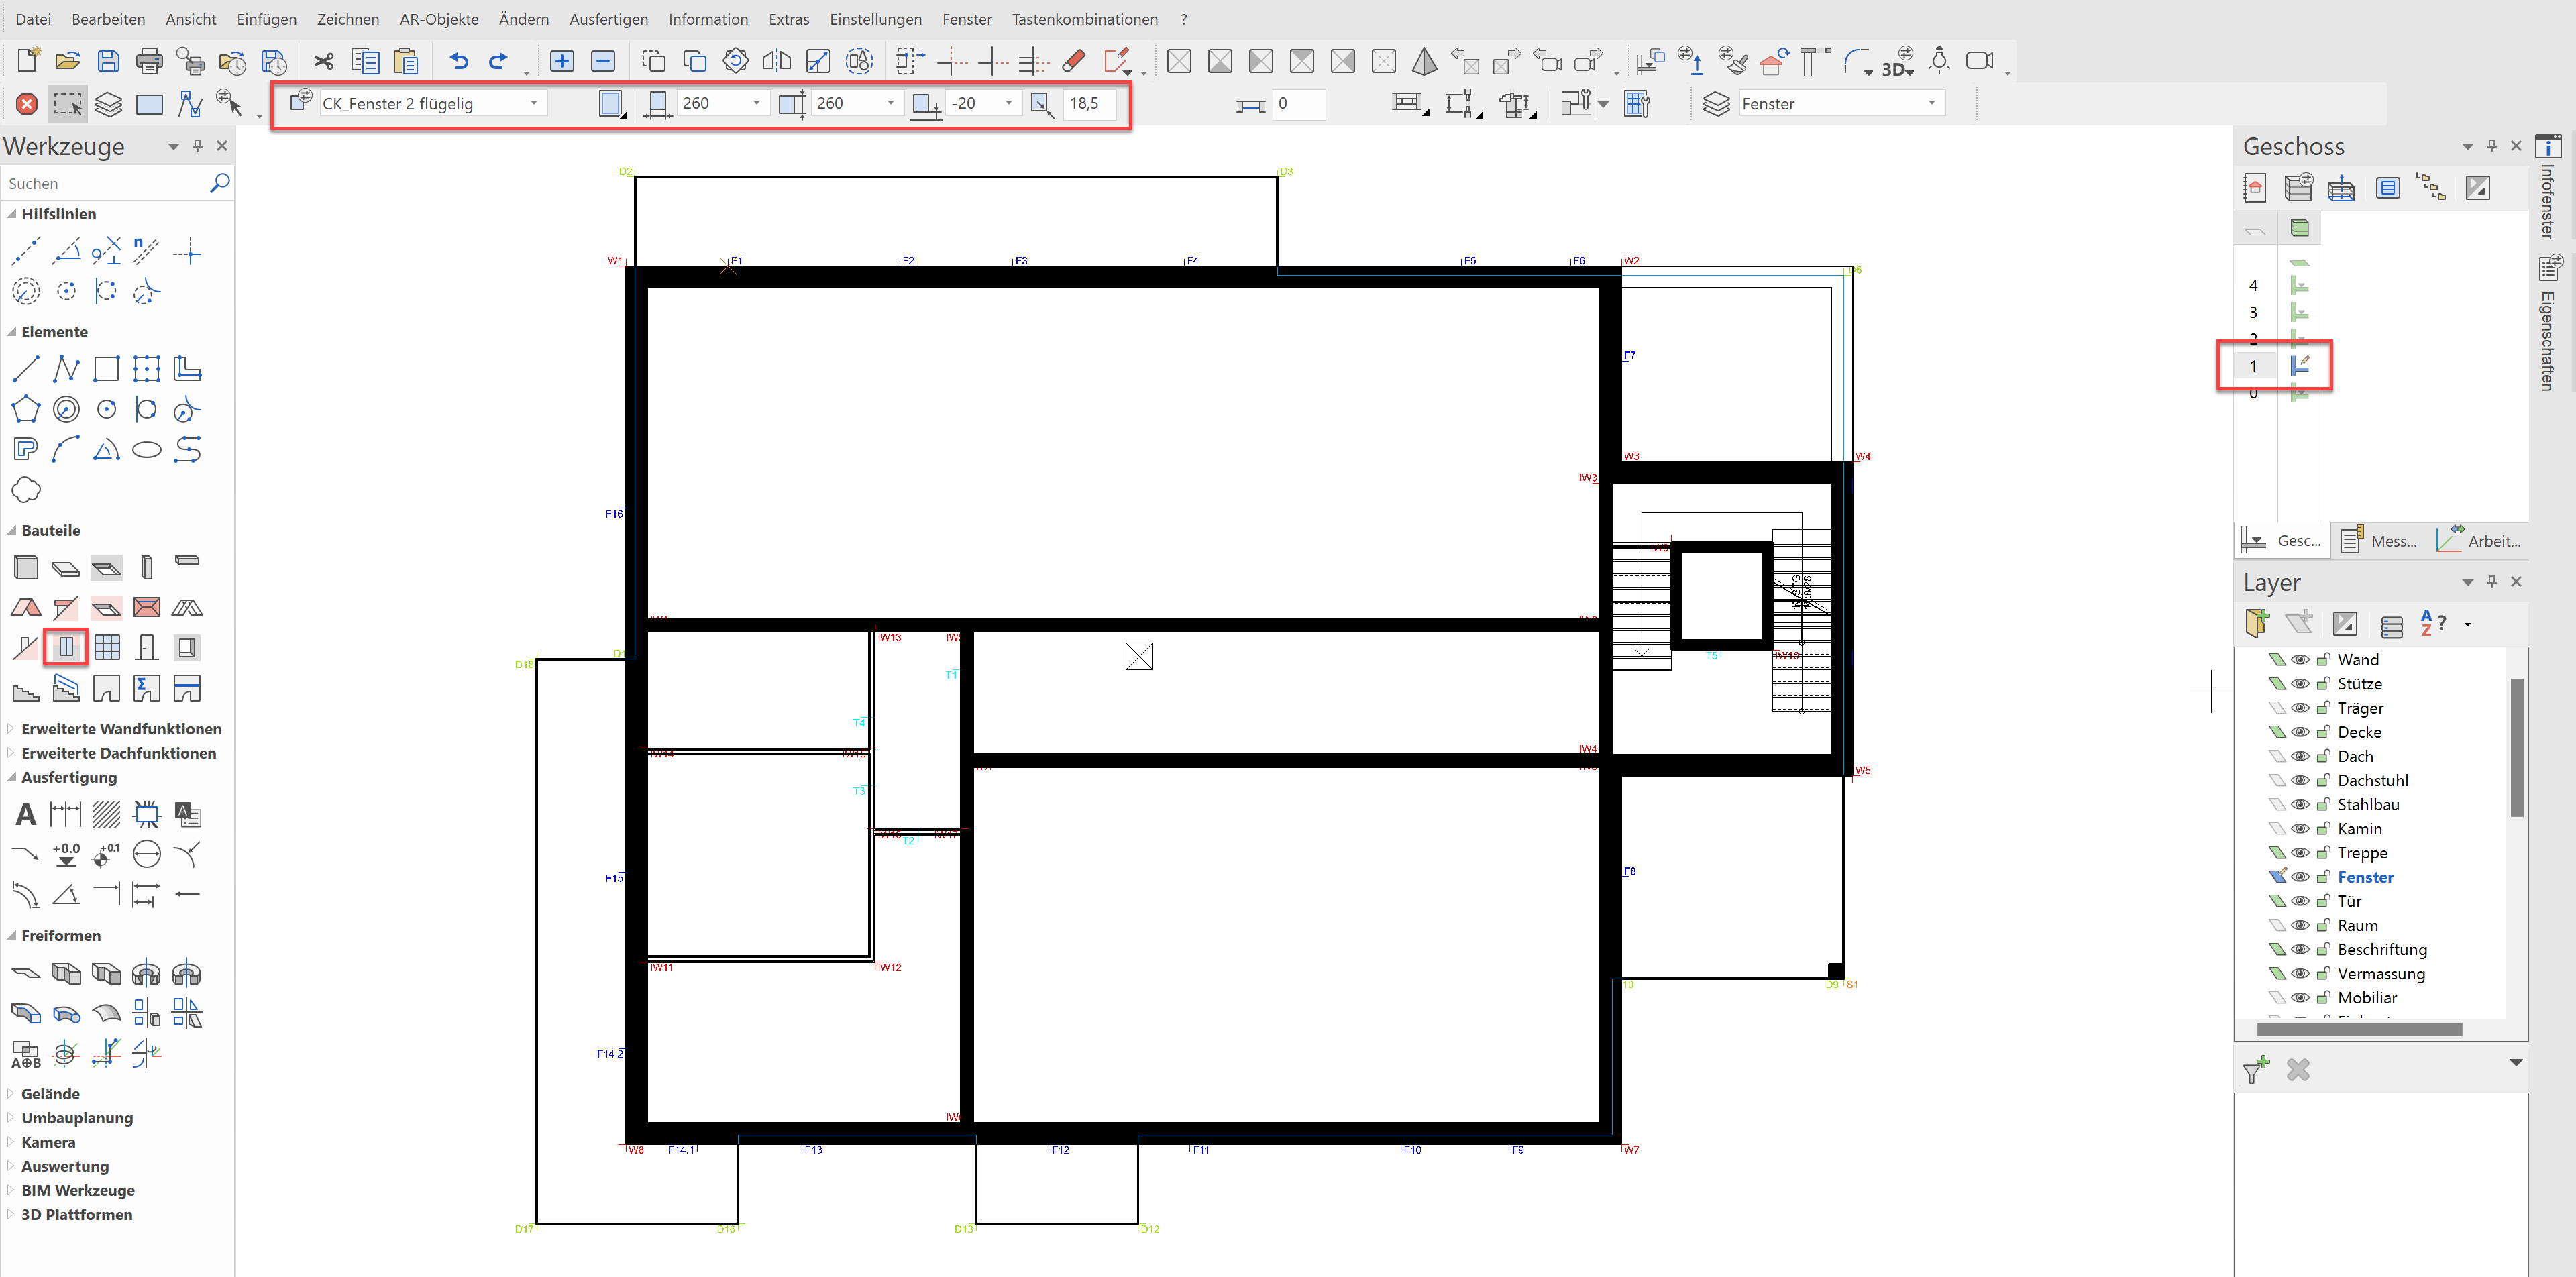Viewport: 2576px width, 1277px height.
Task: Open the Fenster layer dropdown in toolbar
Action: [x=1932, y=103]
